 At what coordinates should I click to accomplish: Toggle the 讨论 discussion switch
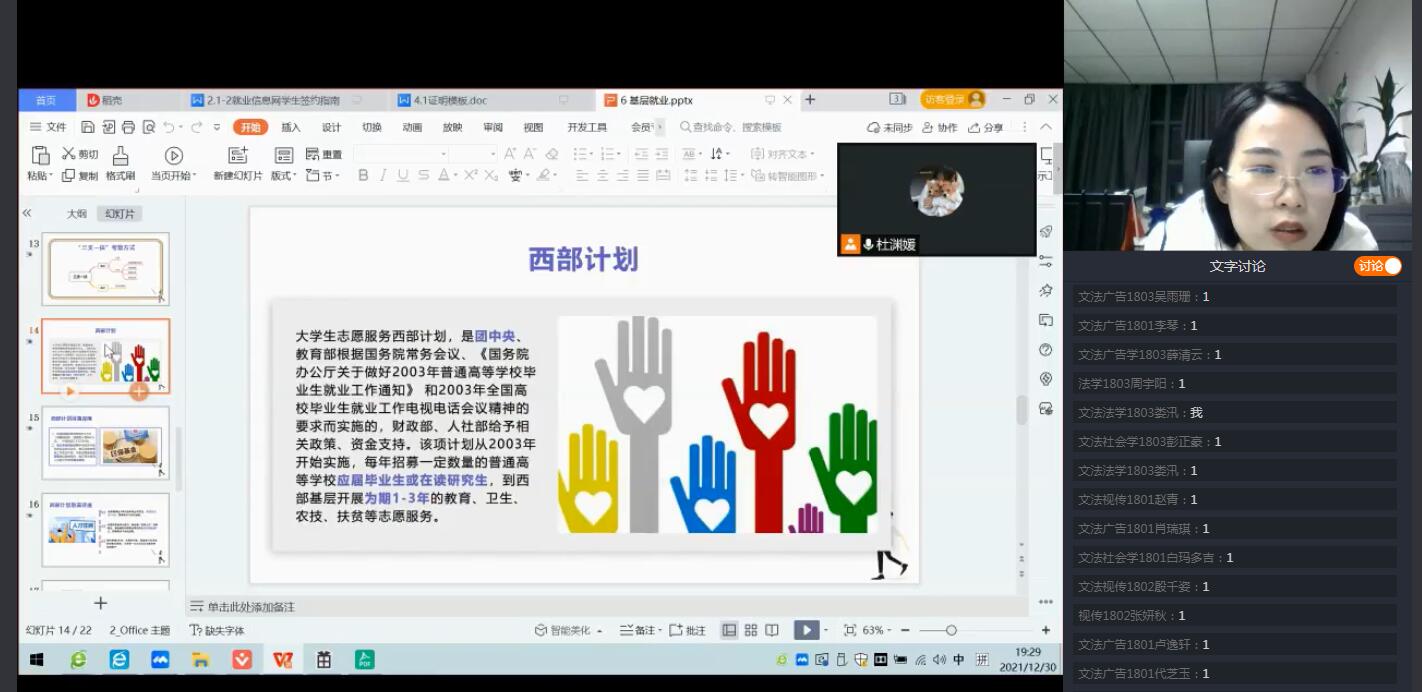(x=1378, y=266)
